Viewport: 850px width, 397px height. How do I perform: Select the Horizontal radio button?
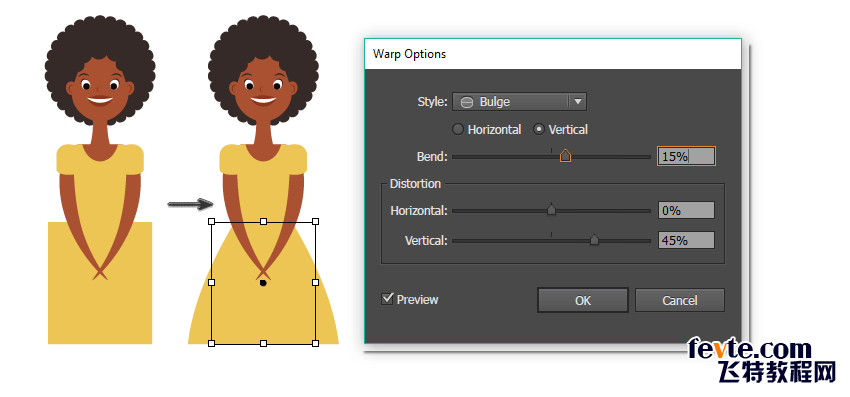[458, 130]
